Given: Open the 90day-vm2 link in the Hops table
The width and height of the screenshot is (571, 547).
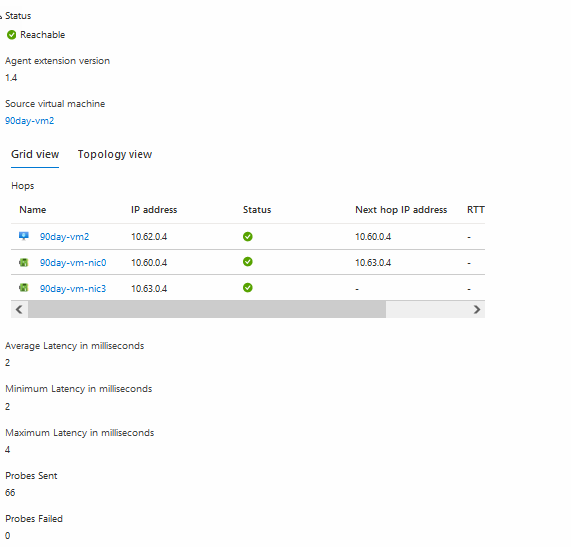Looking at the screenshot, I should [x=64, y=237].
